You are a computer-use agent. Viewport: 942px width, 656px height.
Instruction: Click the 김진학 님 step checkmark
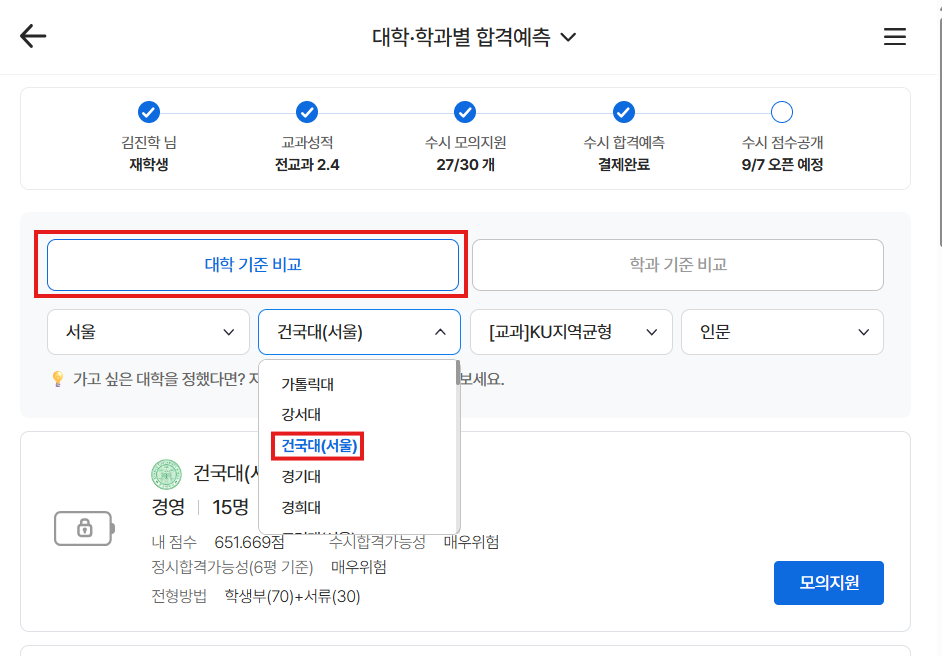click(x=149, y=112)
